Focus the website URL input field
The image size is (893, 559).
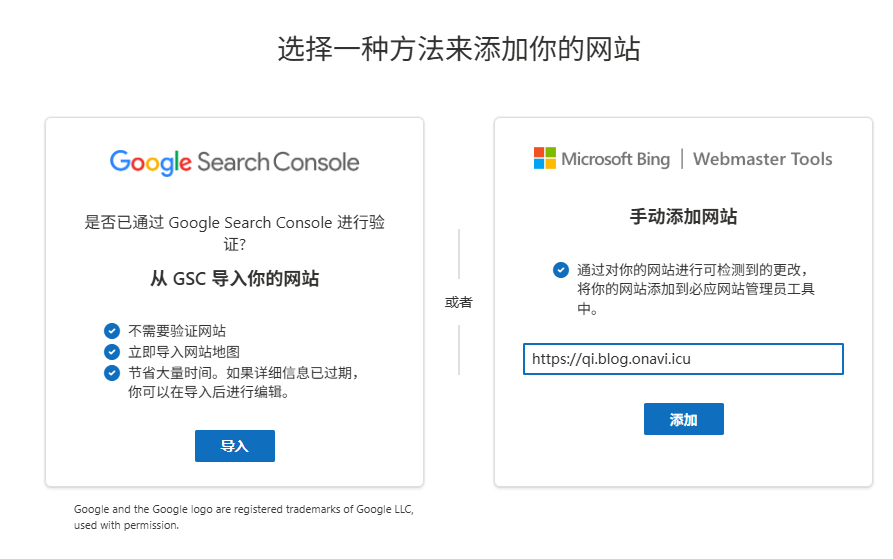(x=683, y=359)
